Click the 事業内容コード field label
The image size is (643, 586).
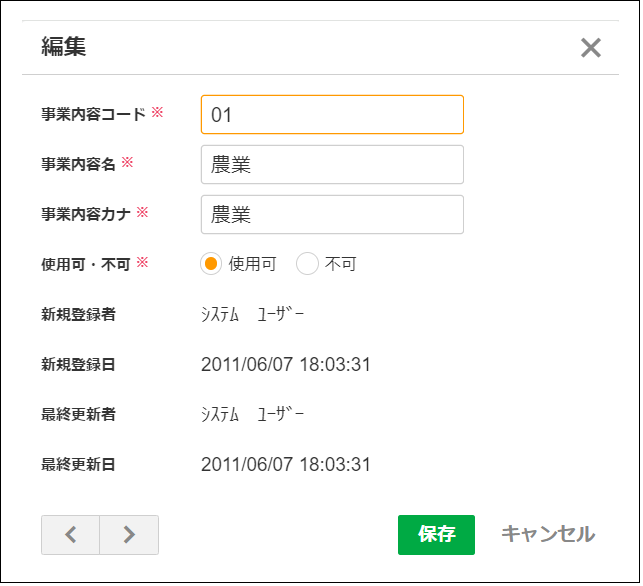93,114
